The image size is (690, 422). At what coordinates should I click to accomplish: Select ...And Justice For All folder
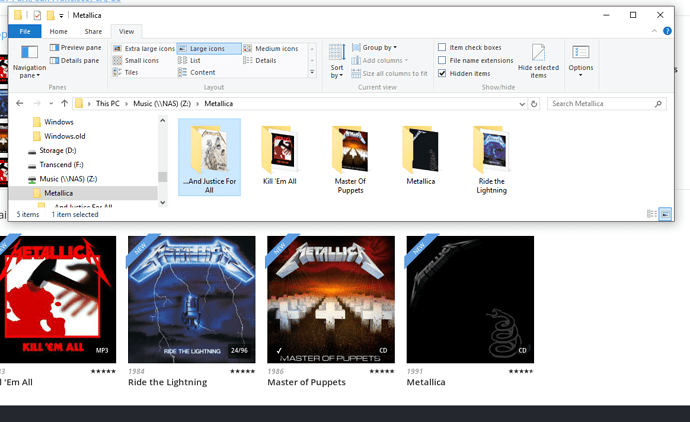pos(209,157)
